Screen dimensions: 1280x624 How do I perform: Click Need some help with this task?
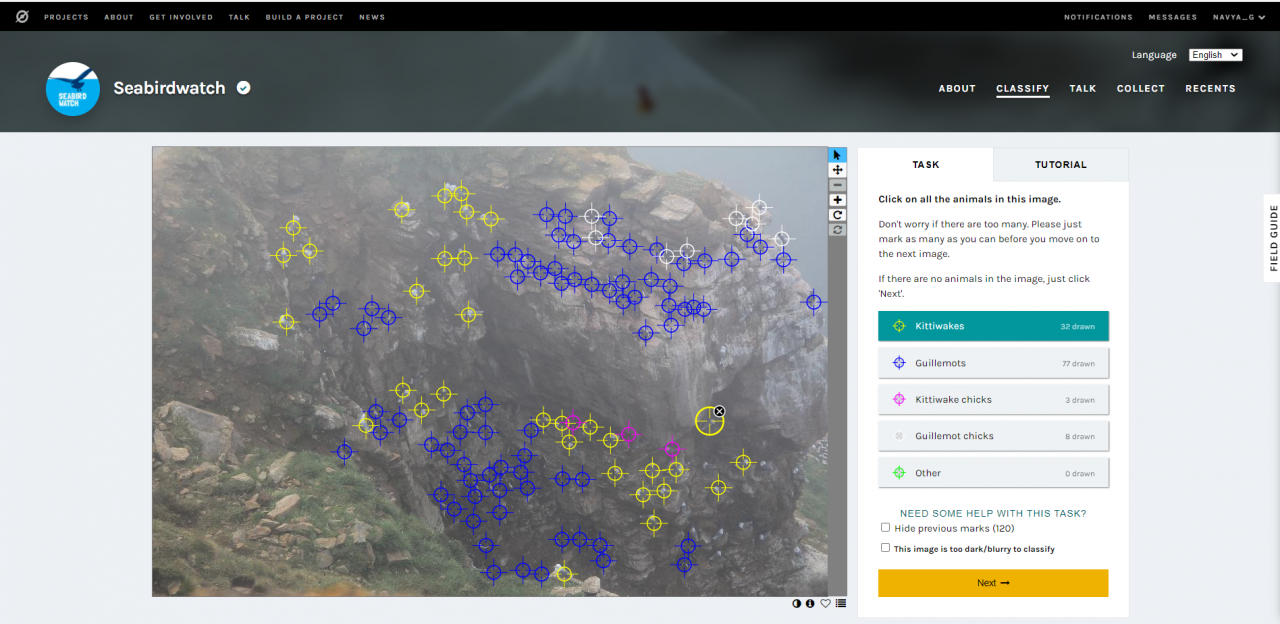[x=993, y=513]
